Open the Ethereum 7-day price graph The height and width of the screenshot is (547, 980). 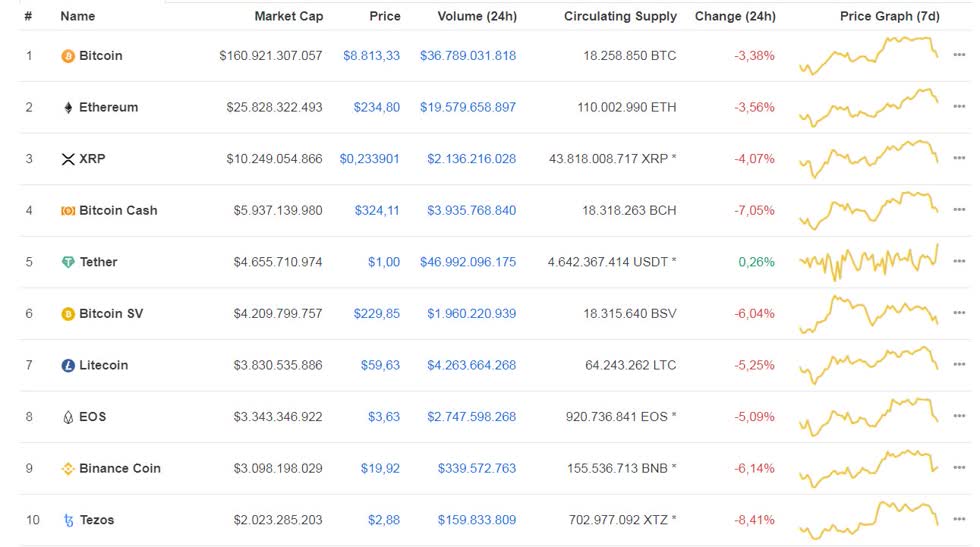pos(869,108)
